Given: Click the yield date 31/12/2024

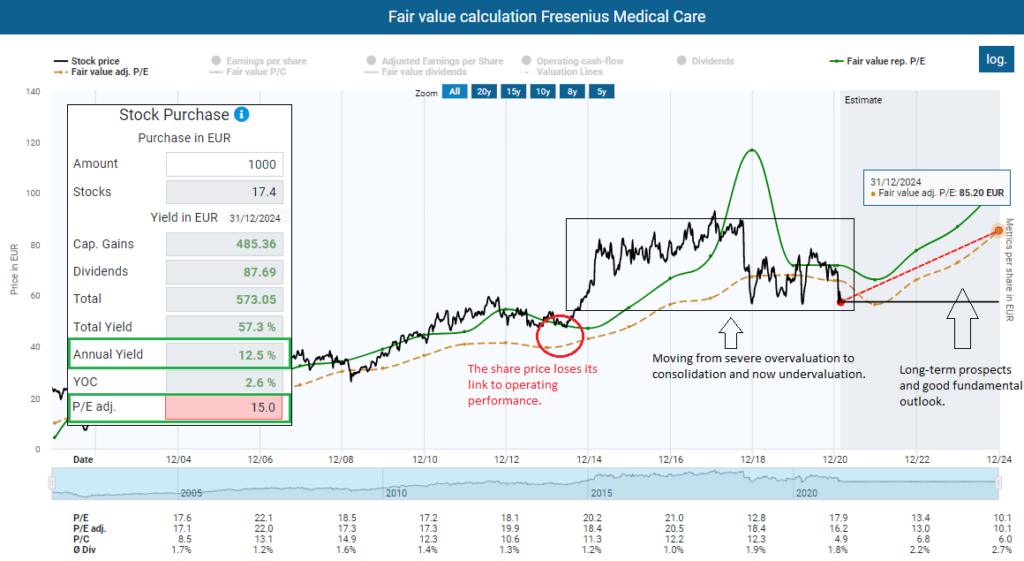Looking at the screenshot, I should [255, 218].
